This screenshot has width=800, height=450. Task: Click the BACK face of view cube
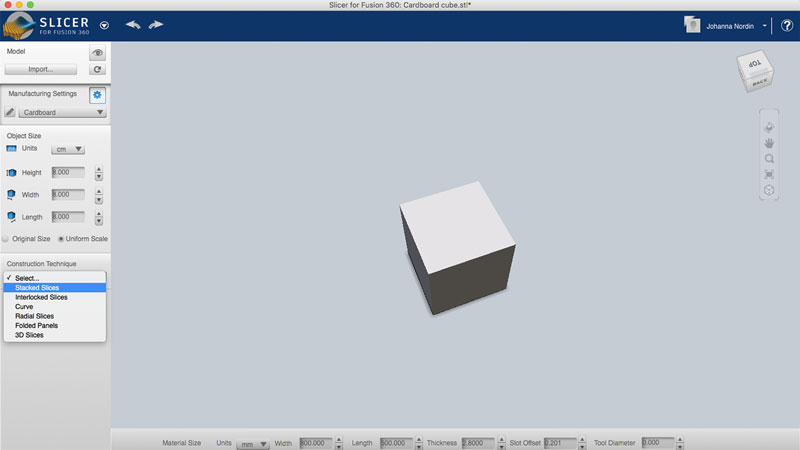(760, 82)
